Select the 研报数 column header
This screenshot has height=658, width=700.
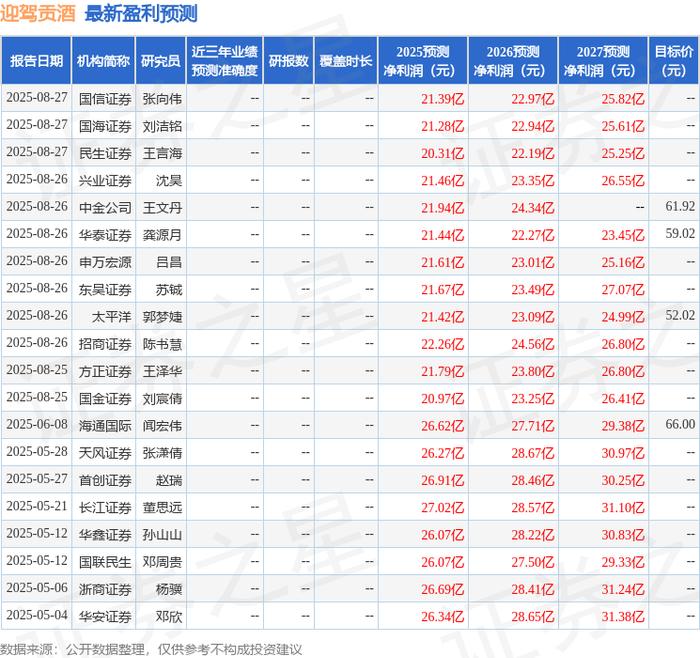tap(288, 61)
